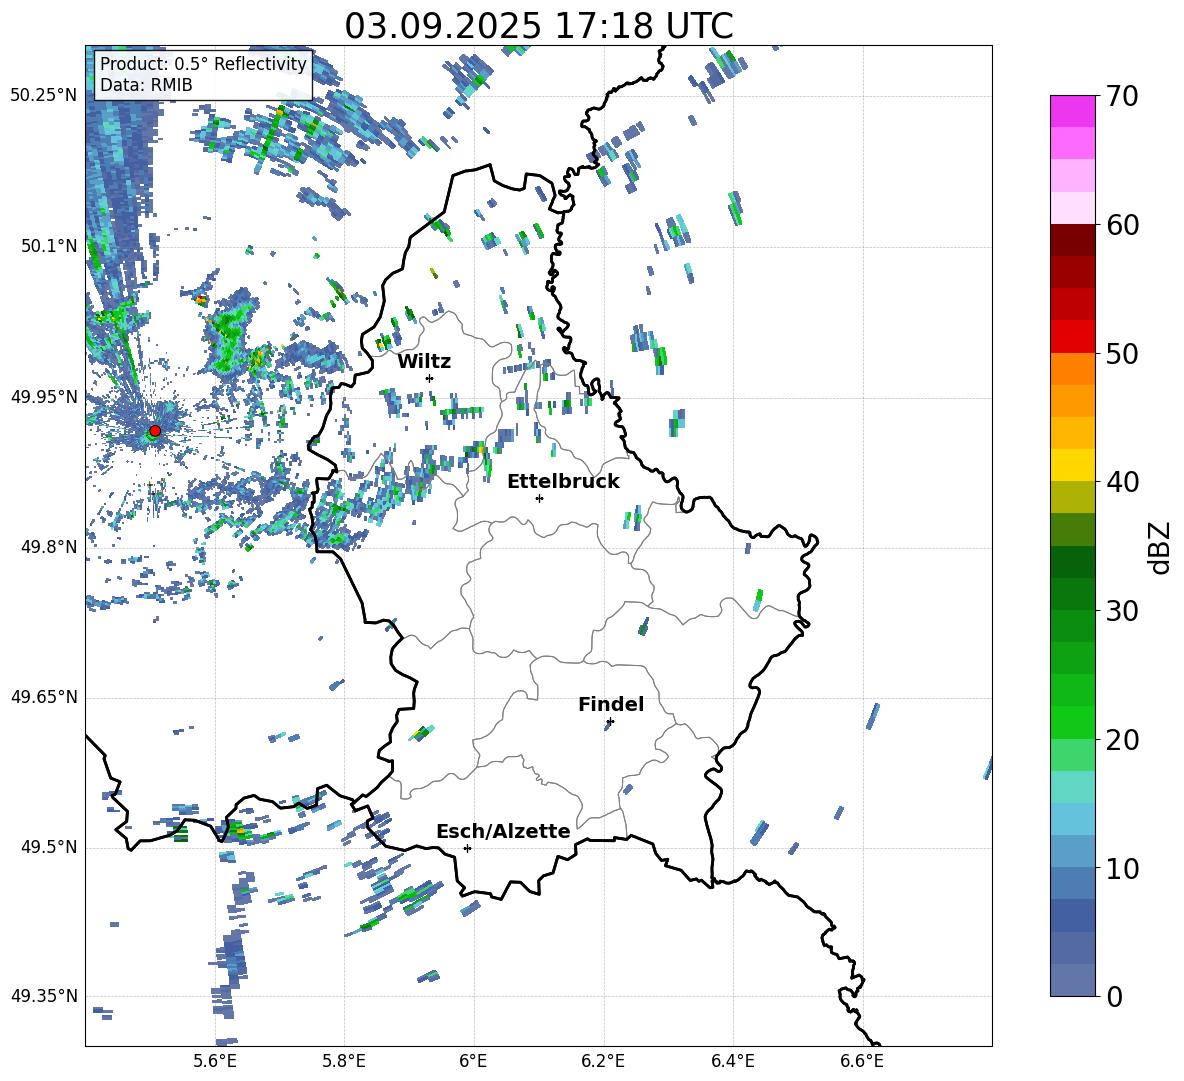Click the Findel station label
Viewport: 1184px width, 1081px height.
611,704
